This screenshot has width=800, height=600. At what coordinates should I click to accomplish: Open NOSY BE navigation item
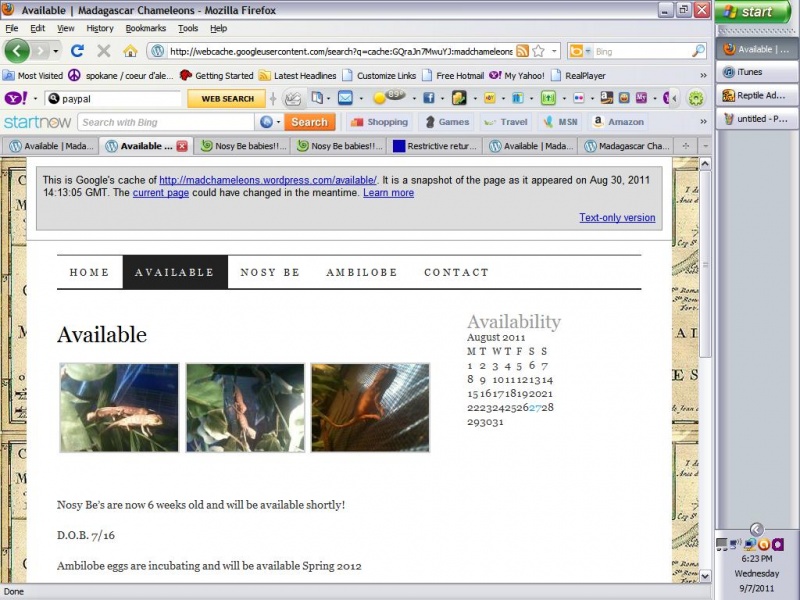click(270, 272)
